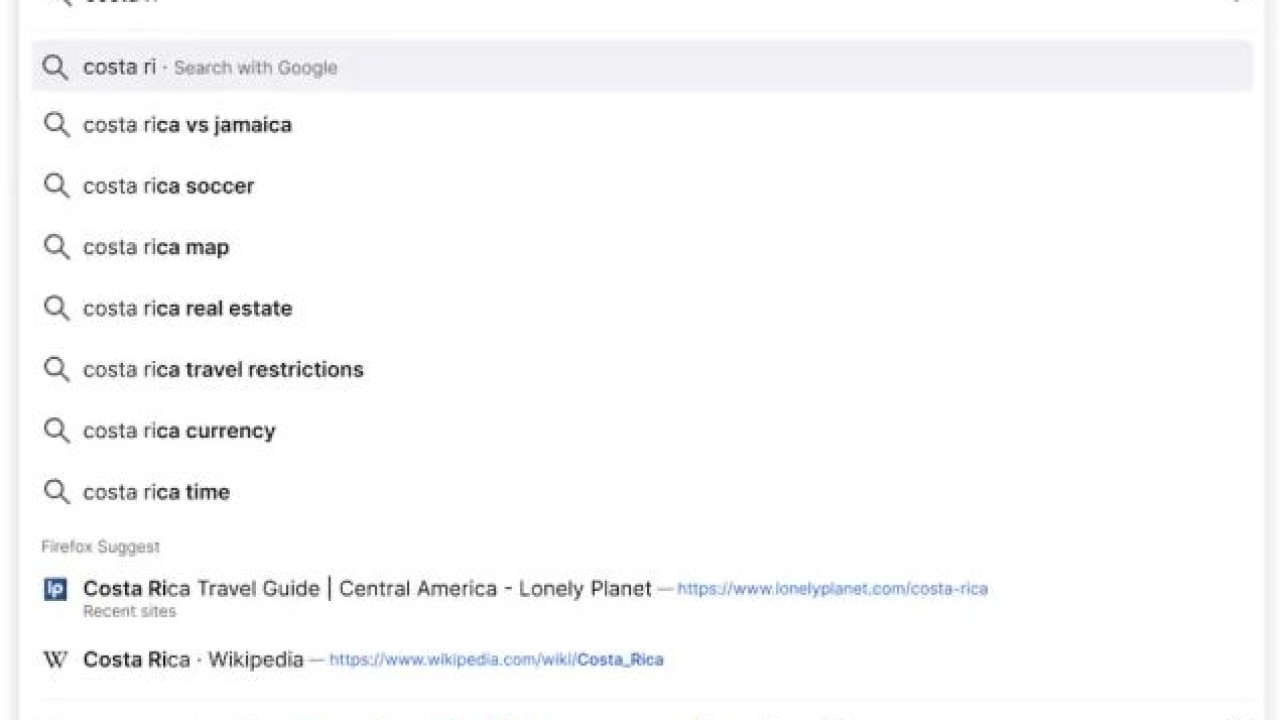Viewport: 1280px width, 720px height.
Task: Click the wikipedia.com/wiki/Costa_Rica URL
Action: pos(496,660)
